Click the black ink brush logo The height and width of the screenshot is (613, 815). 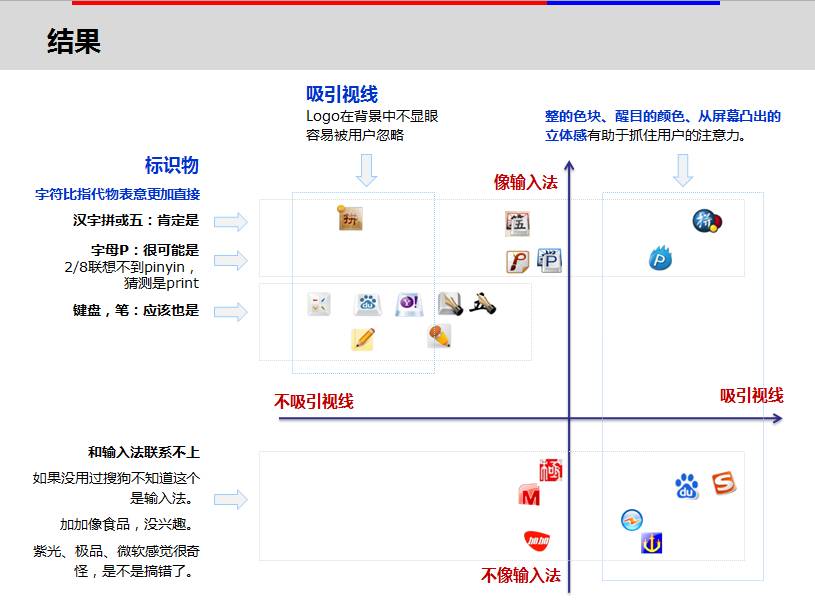pos(482,304)
